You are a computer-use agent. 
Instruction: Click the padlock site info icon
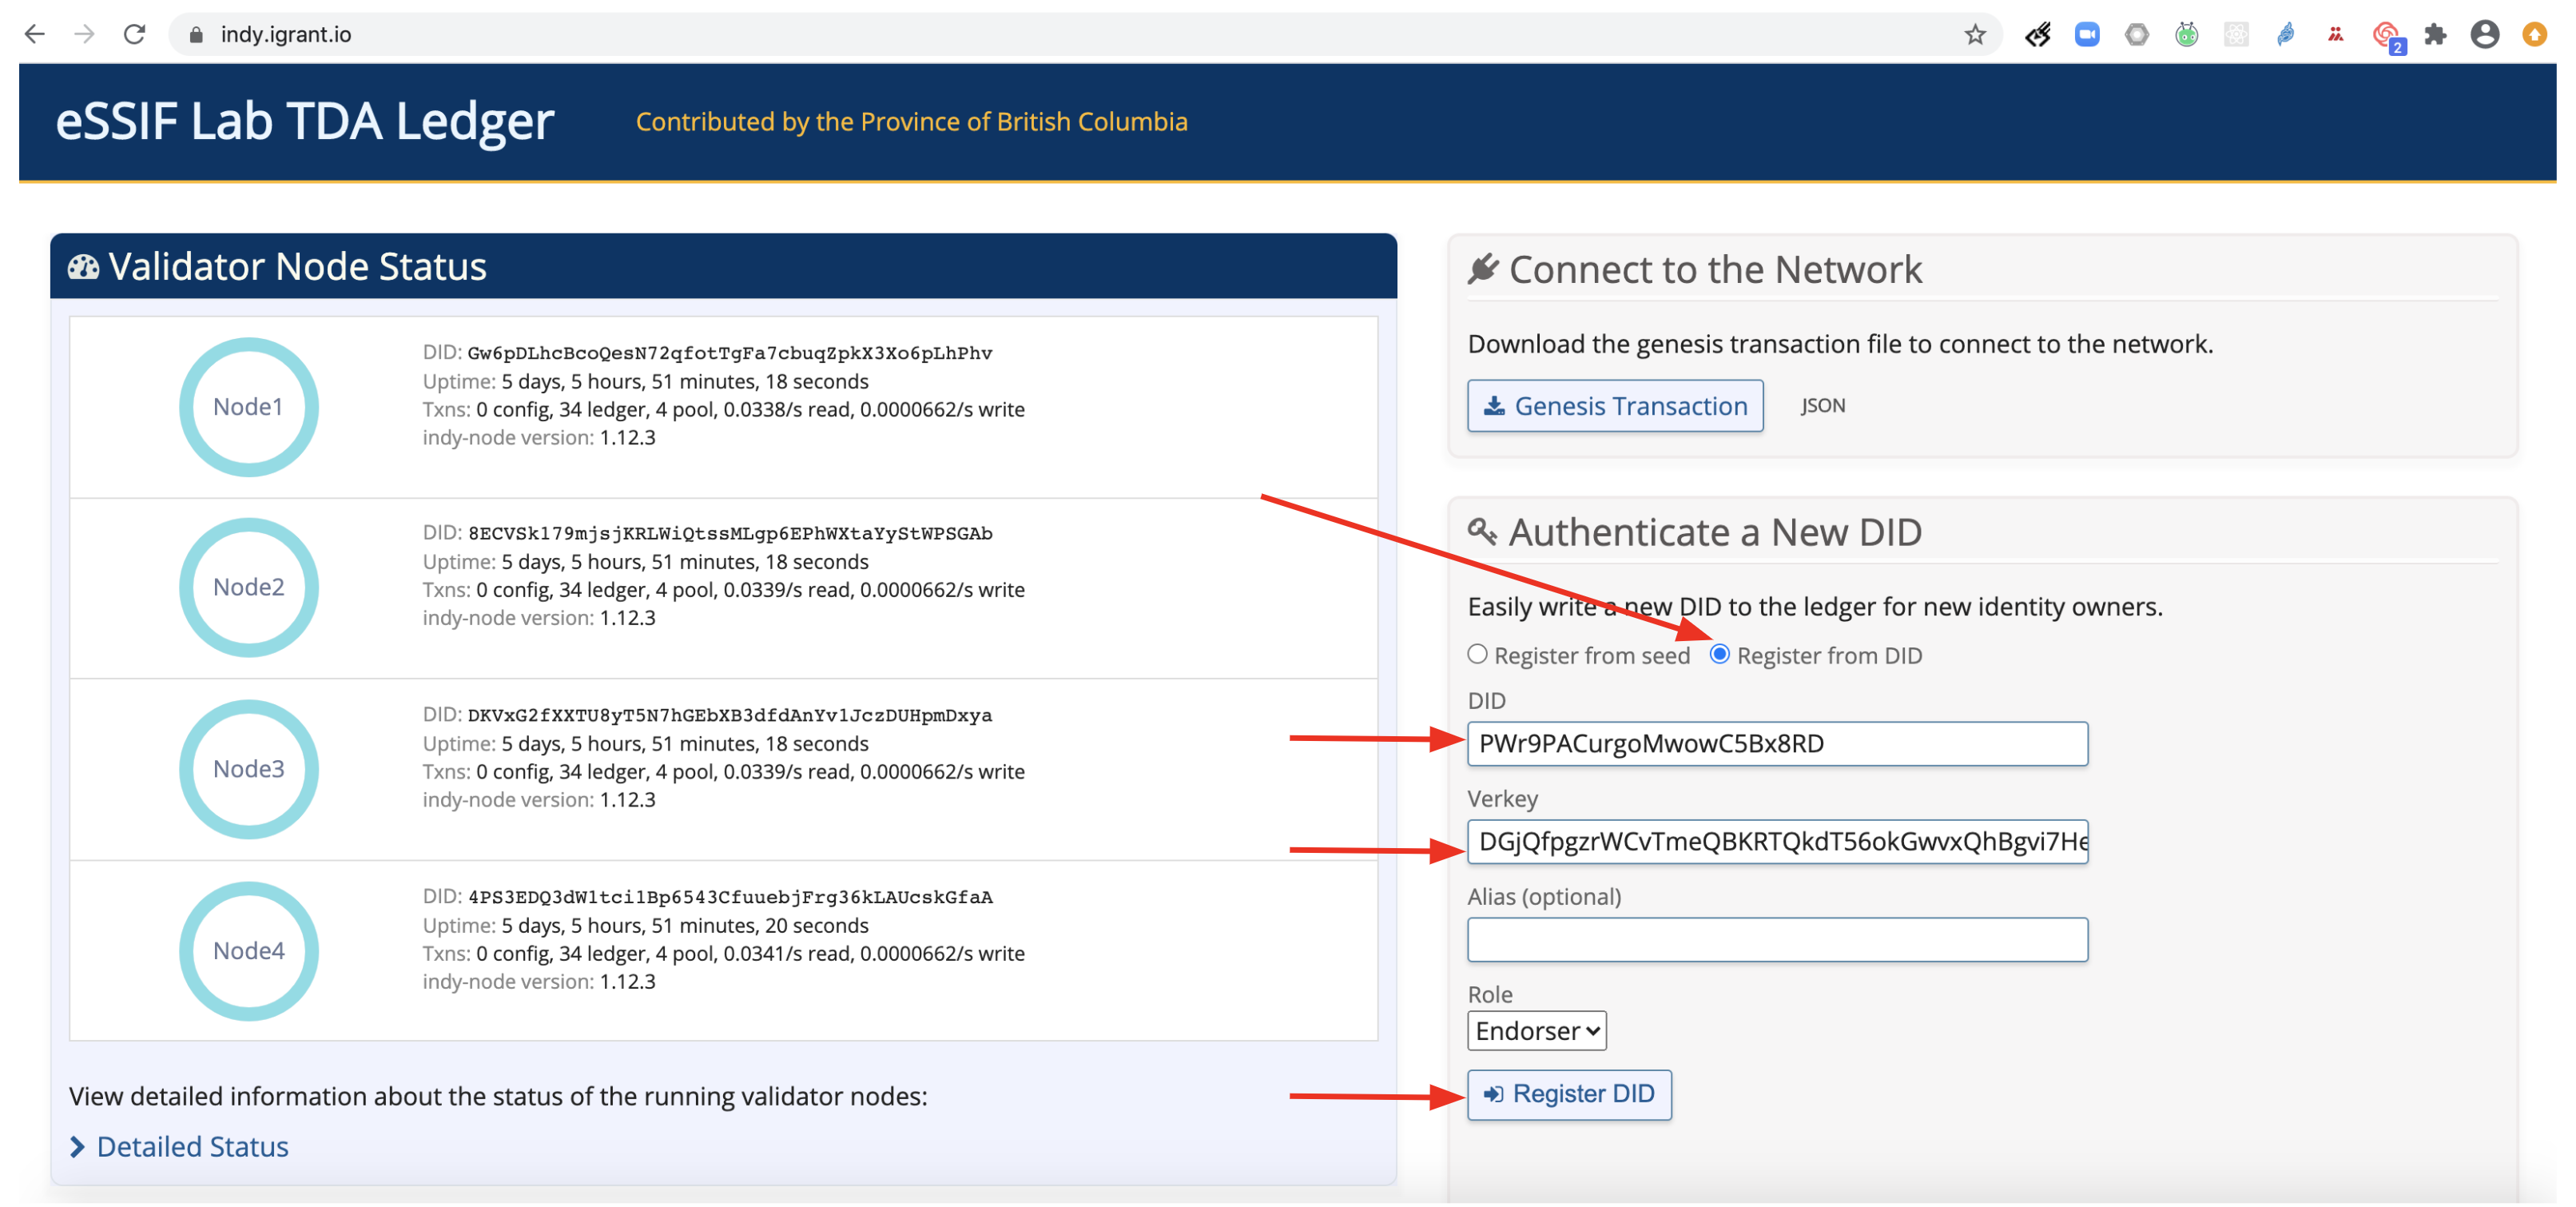coord(196,35)
